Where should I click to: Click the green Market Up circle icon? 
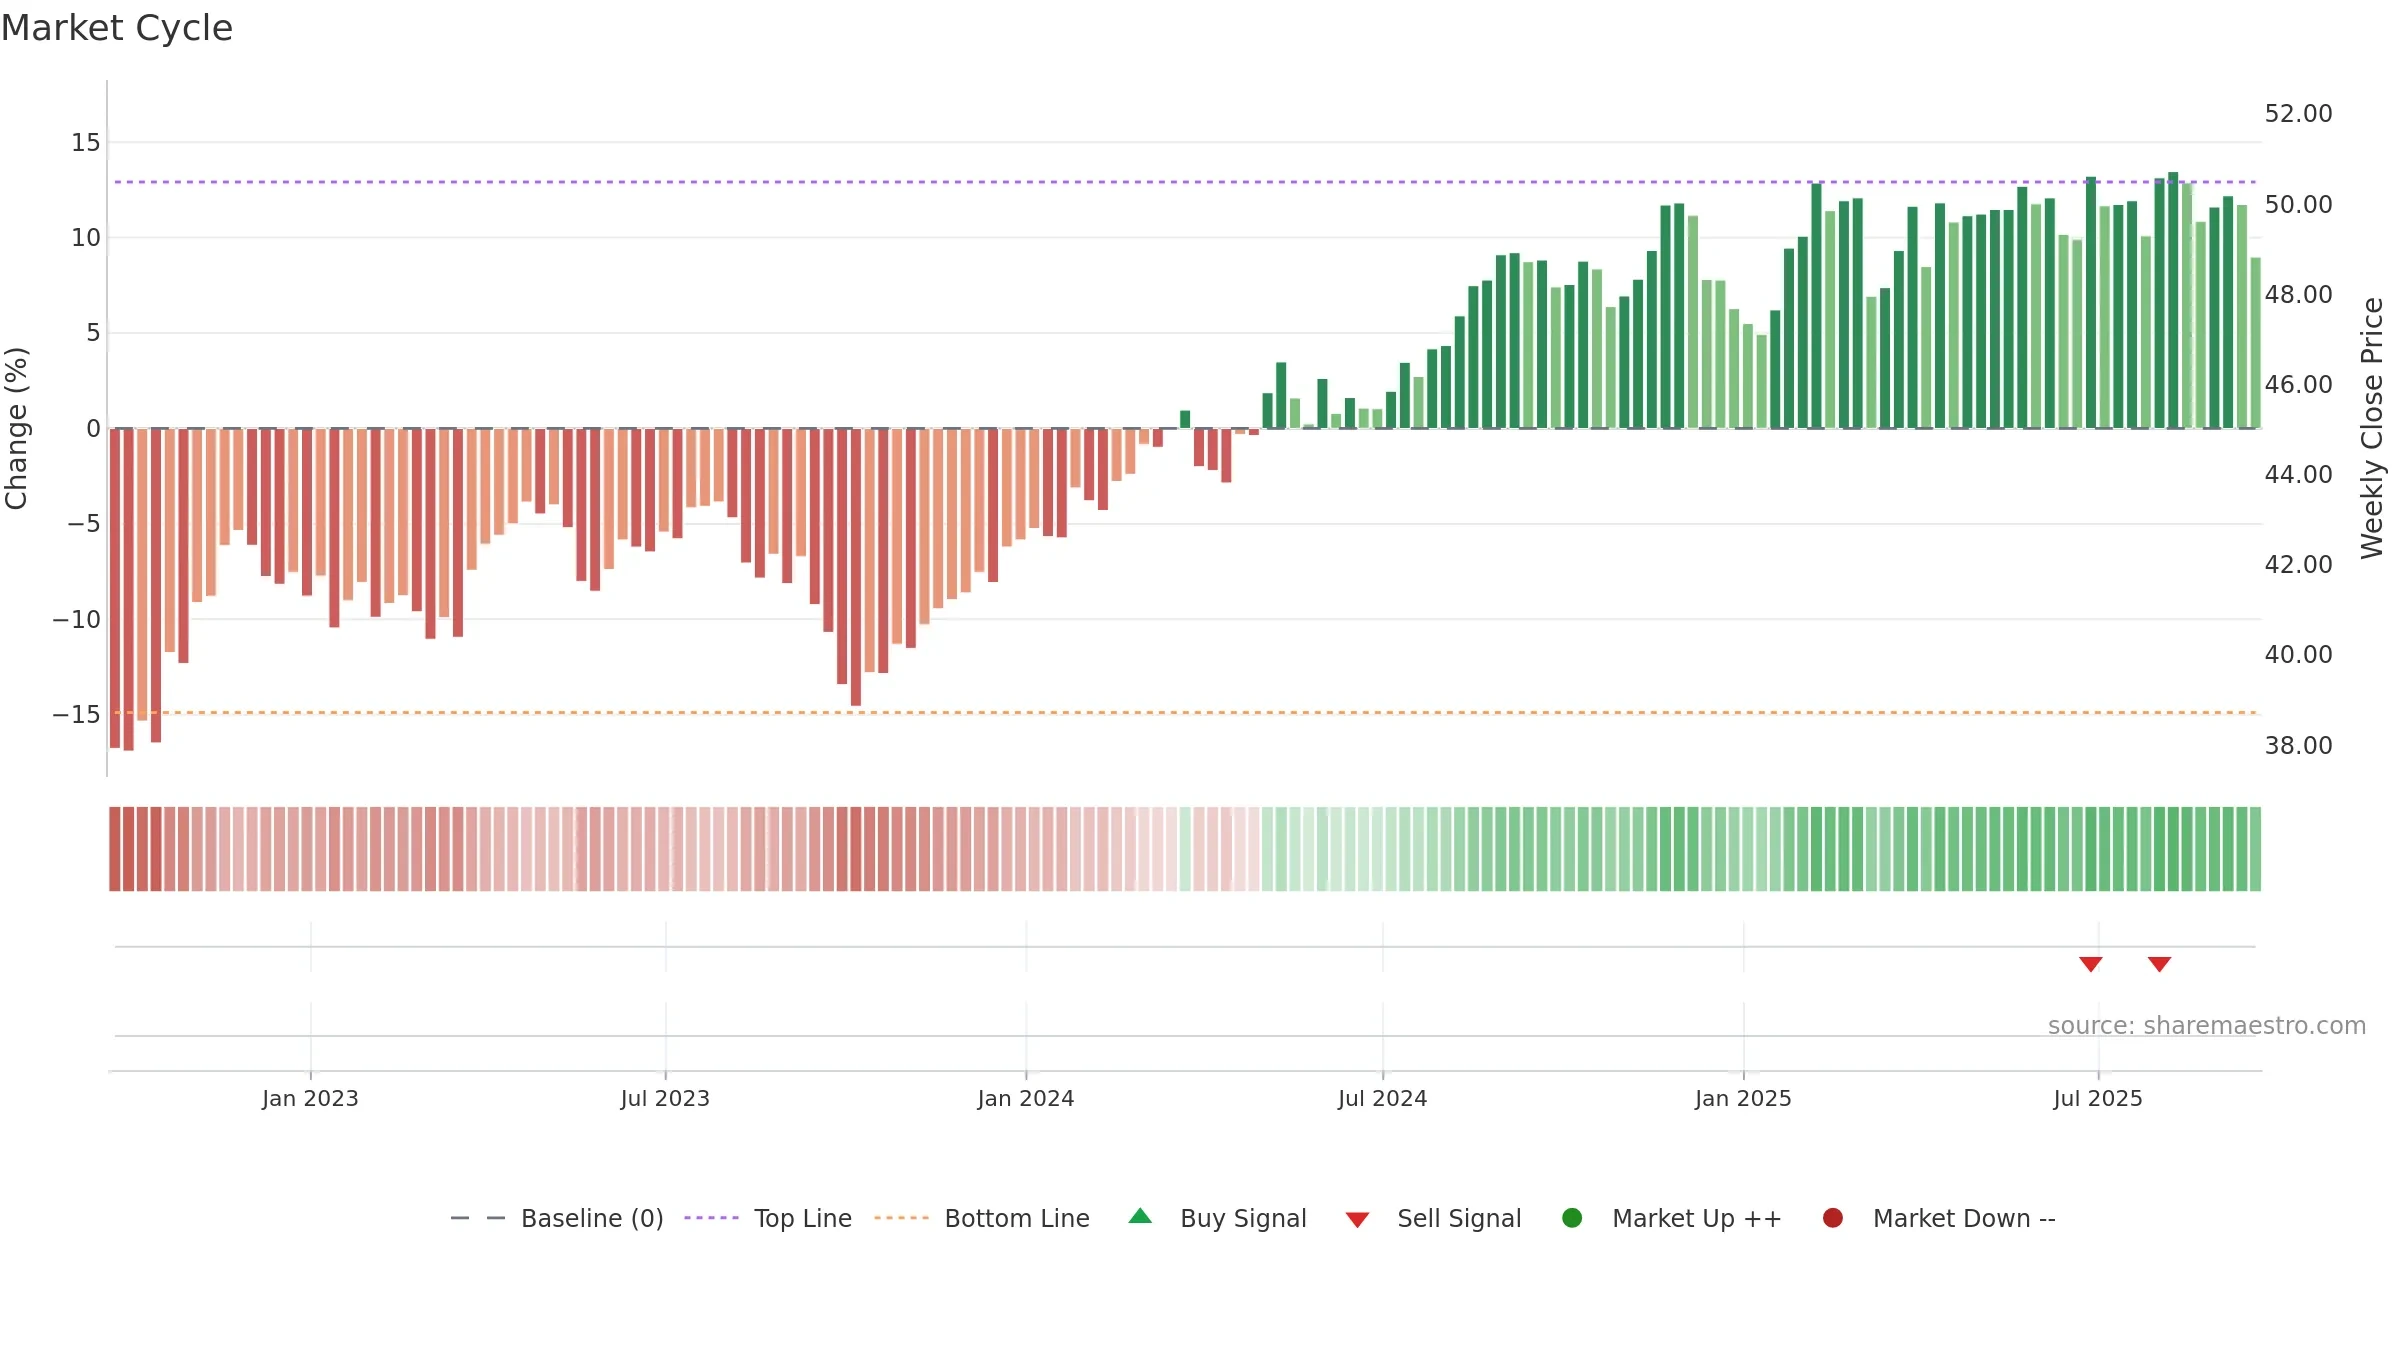click(1572, 1218)
